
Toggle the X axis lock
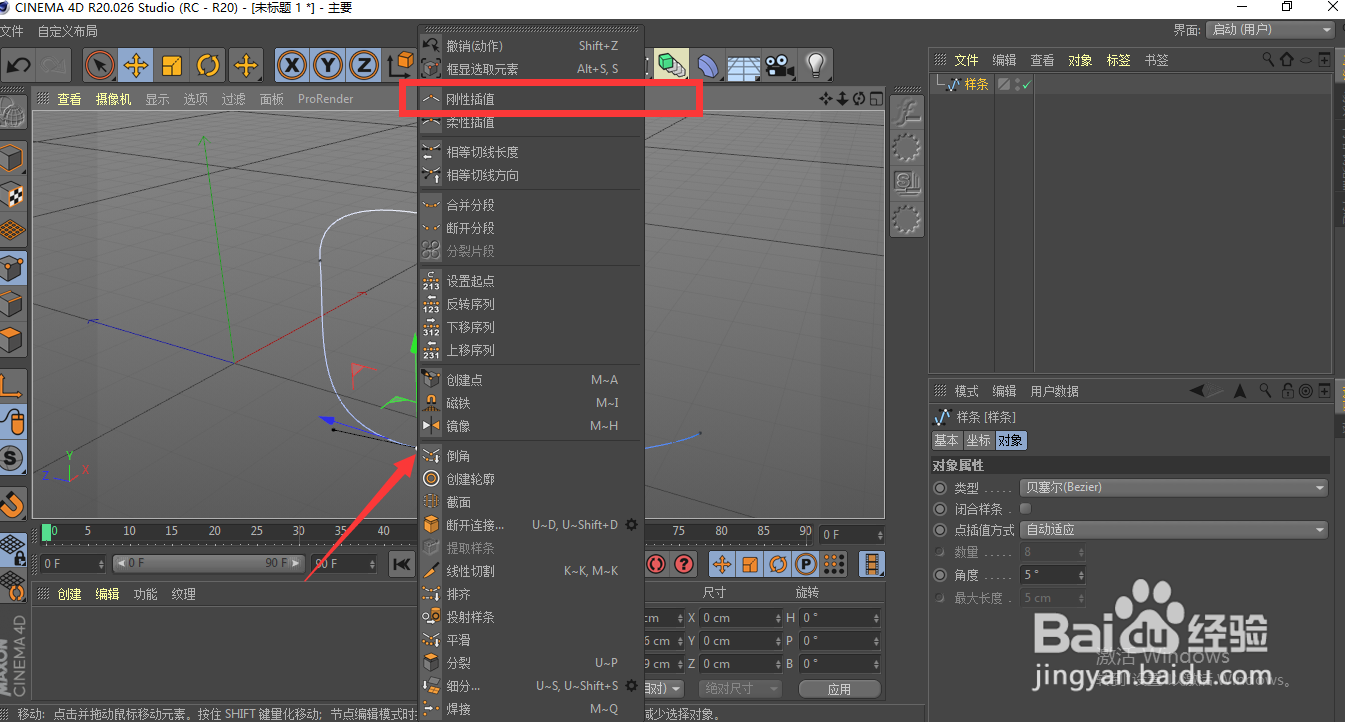[x=291, y=66]
